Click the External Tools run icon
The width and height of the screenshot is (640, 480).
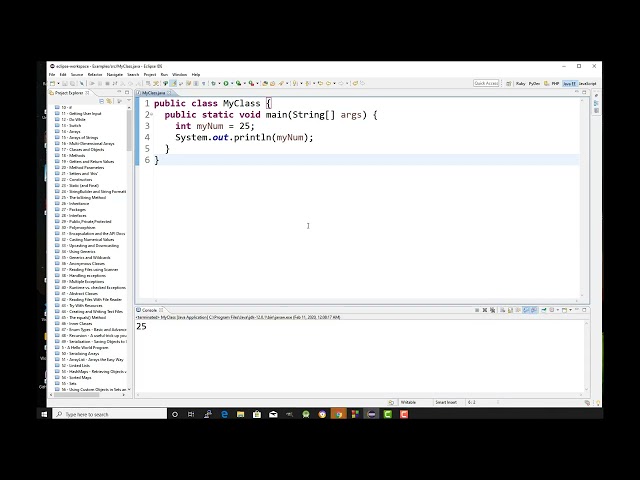pos(251,83)
